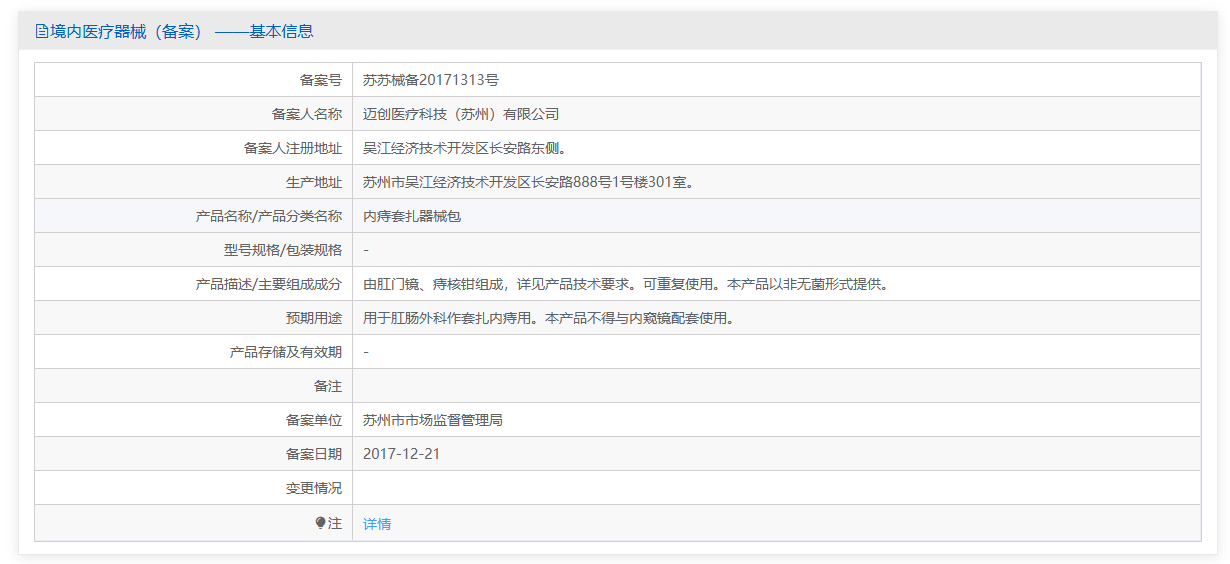Open the 详情 link
Screen dimensions: 1230x564
point(377,524)
